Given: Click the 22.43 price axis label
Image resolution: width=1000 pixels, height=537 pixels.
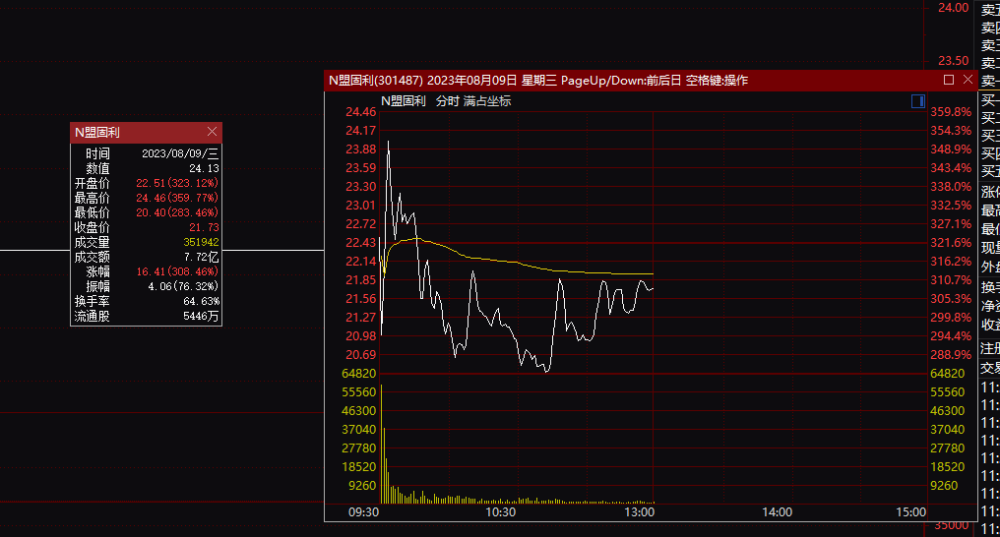Looking at the screenshot, I should (x=361, y=243).
